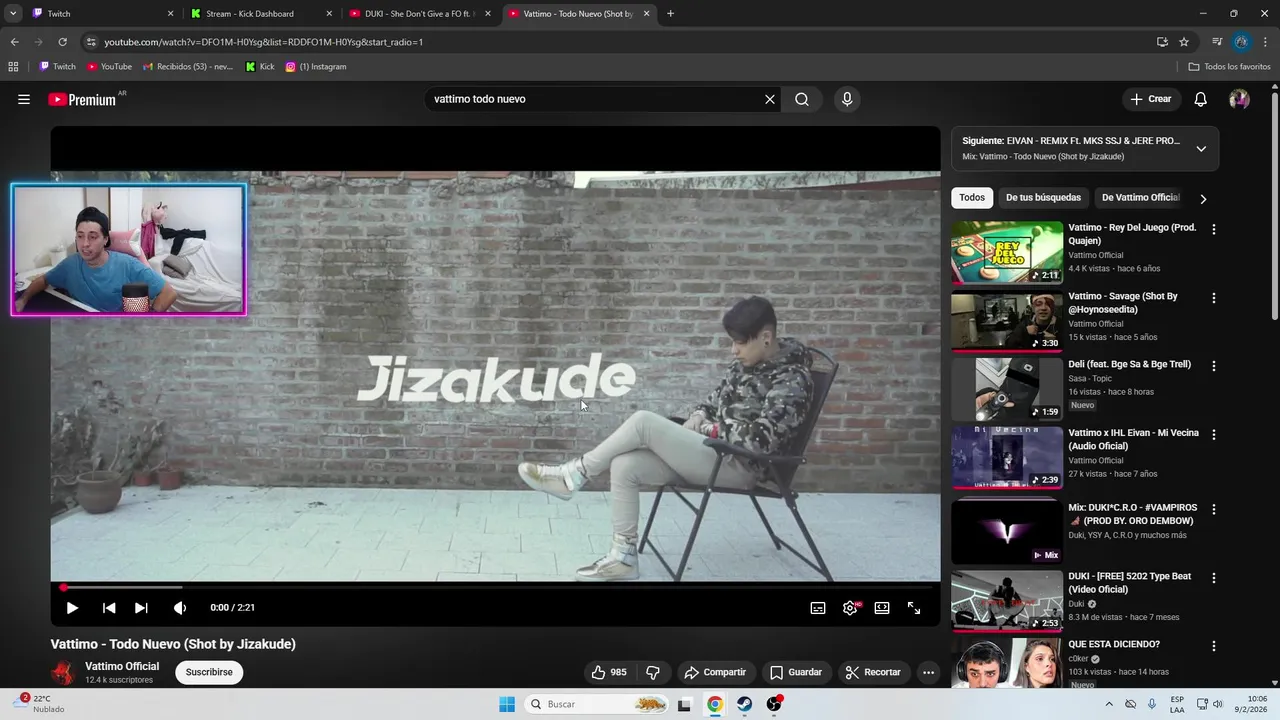Select De tus búsquedas chip
The image size is (1280, 720).
[1043, 198]
